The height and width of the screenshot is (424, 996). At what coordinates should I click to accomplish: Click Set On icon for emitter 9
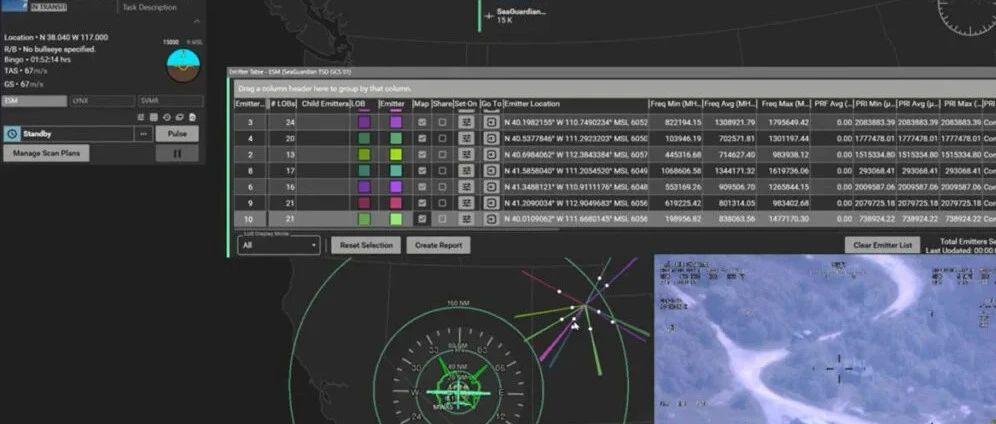click(466, 202)
